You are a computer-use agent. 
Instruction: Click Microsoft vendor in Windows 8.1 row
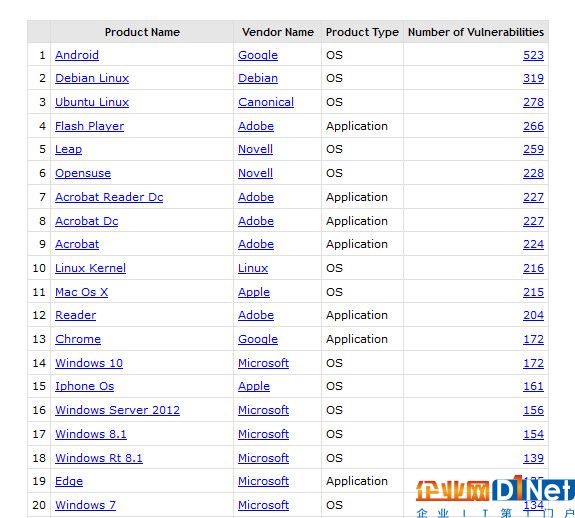point(263,434)
